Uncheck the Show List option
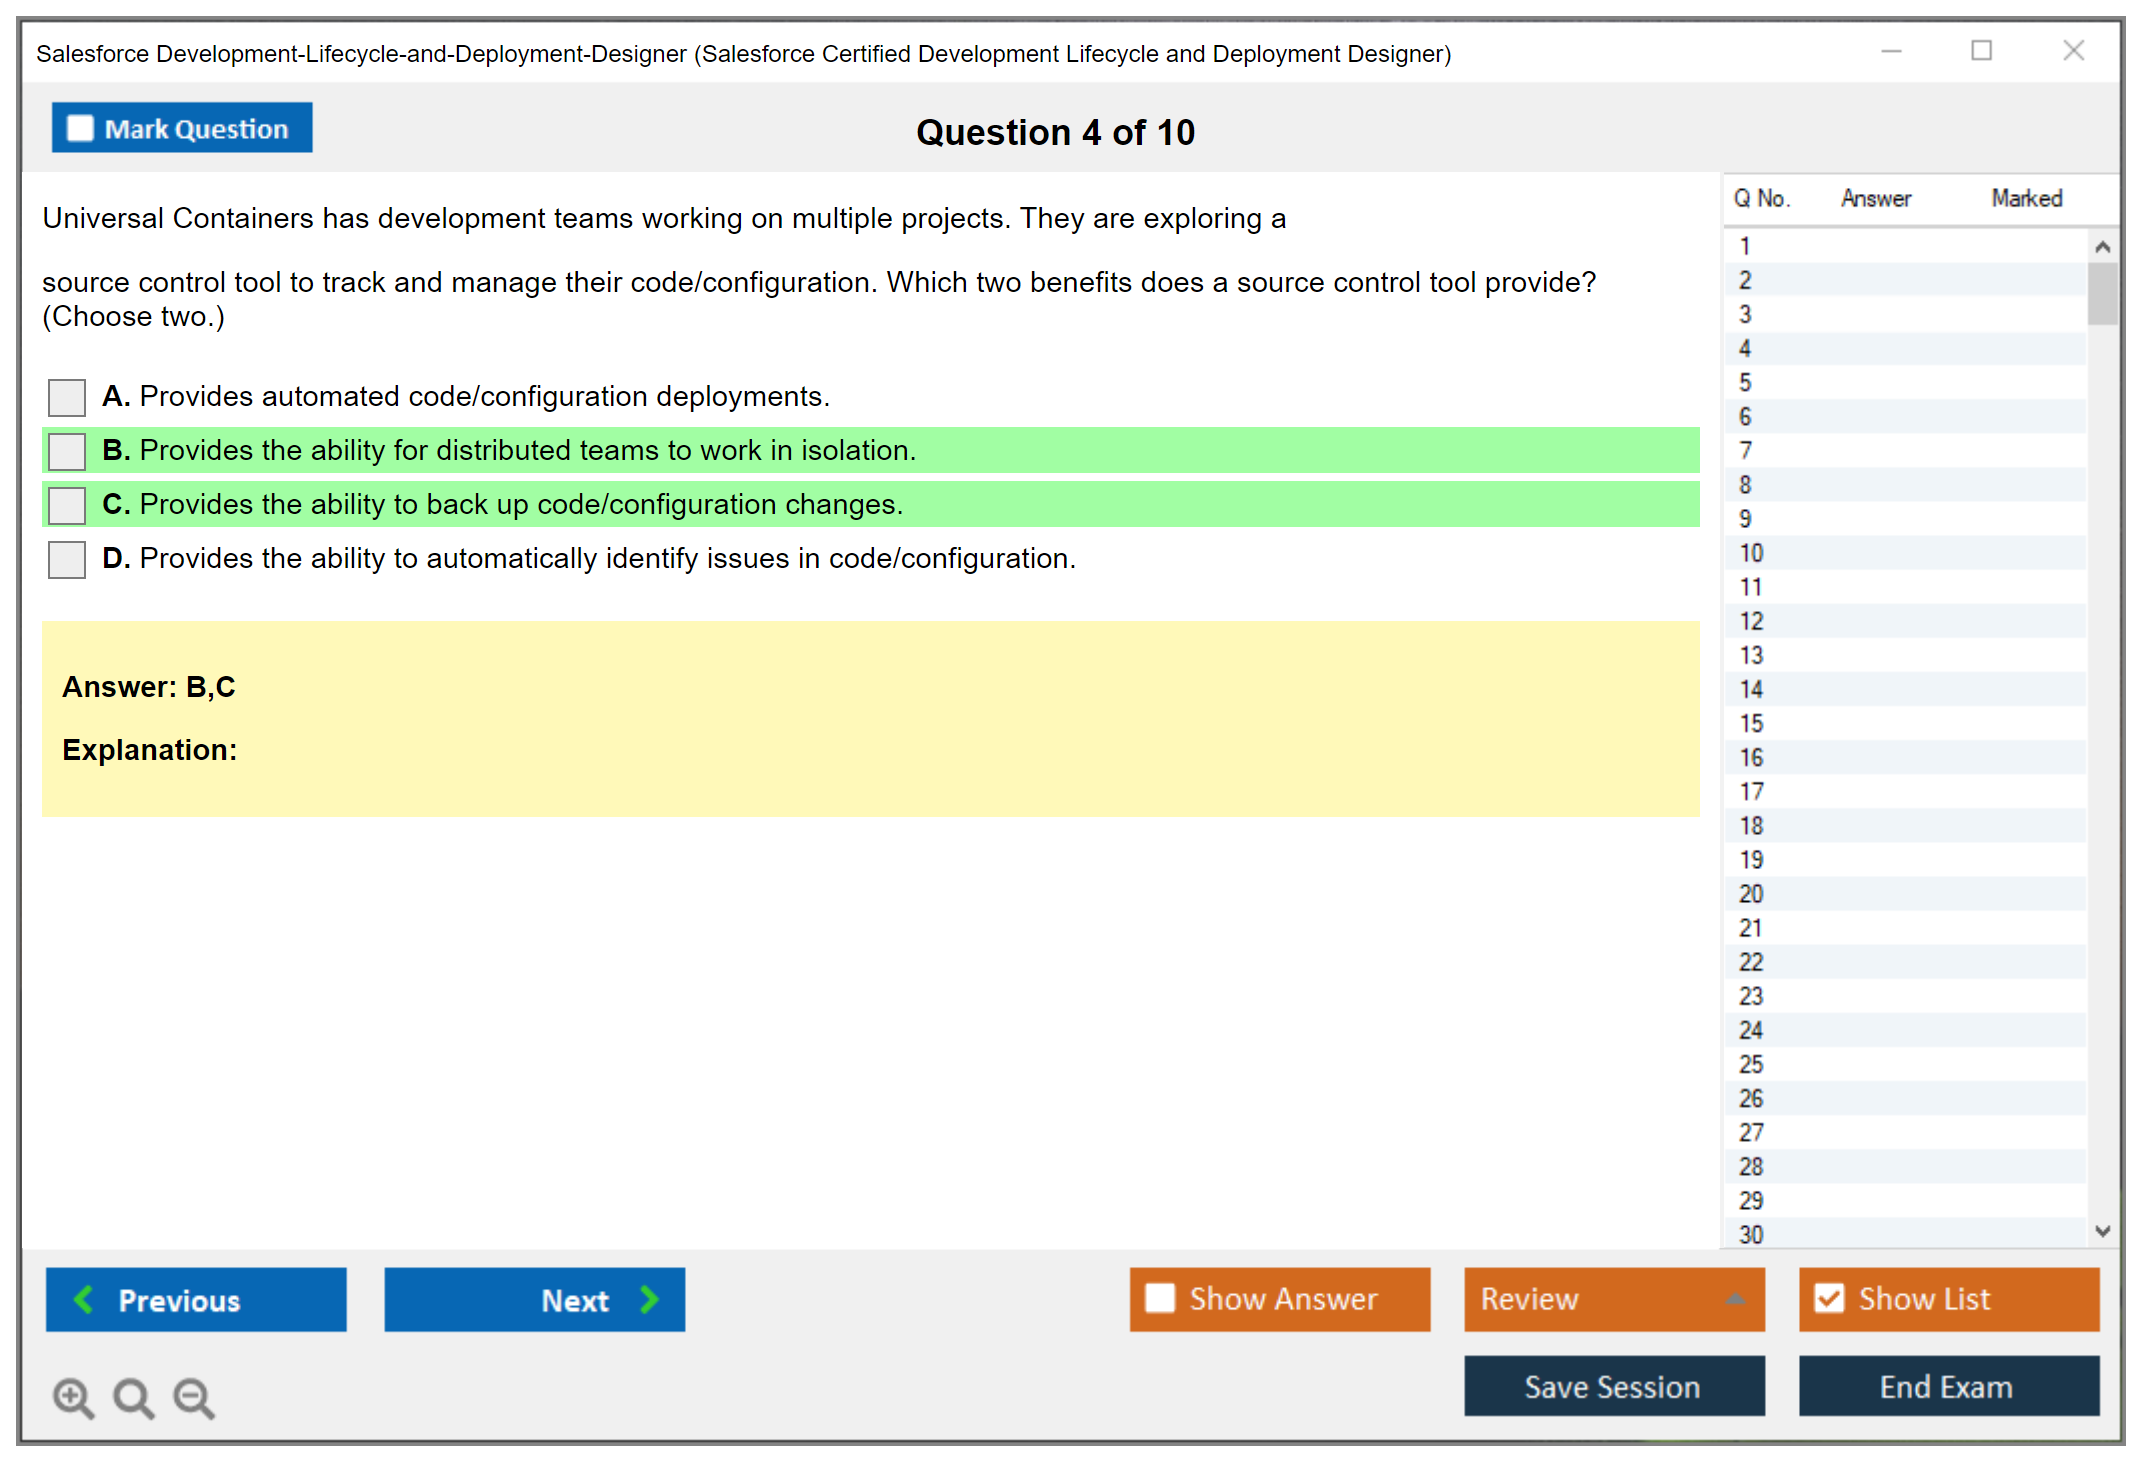 (1829, 1298)
